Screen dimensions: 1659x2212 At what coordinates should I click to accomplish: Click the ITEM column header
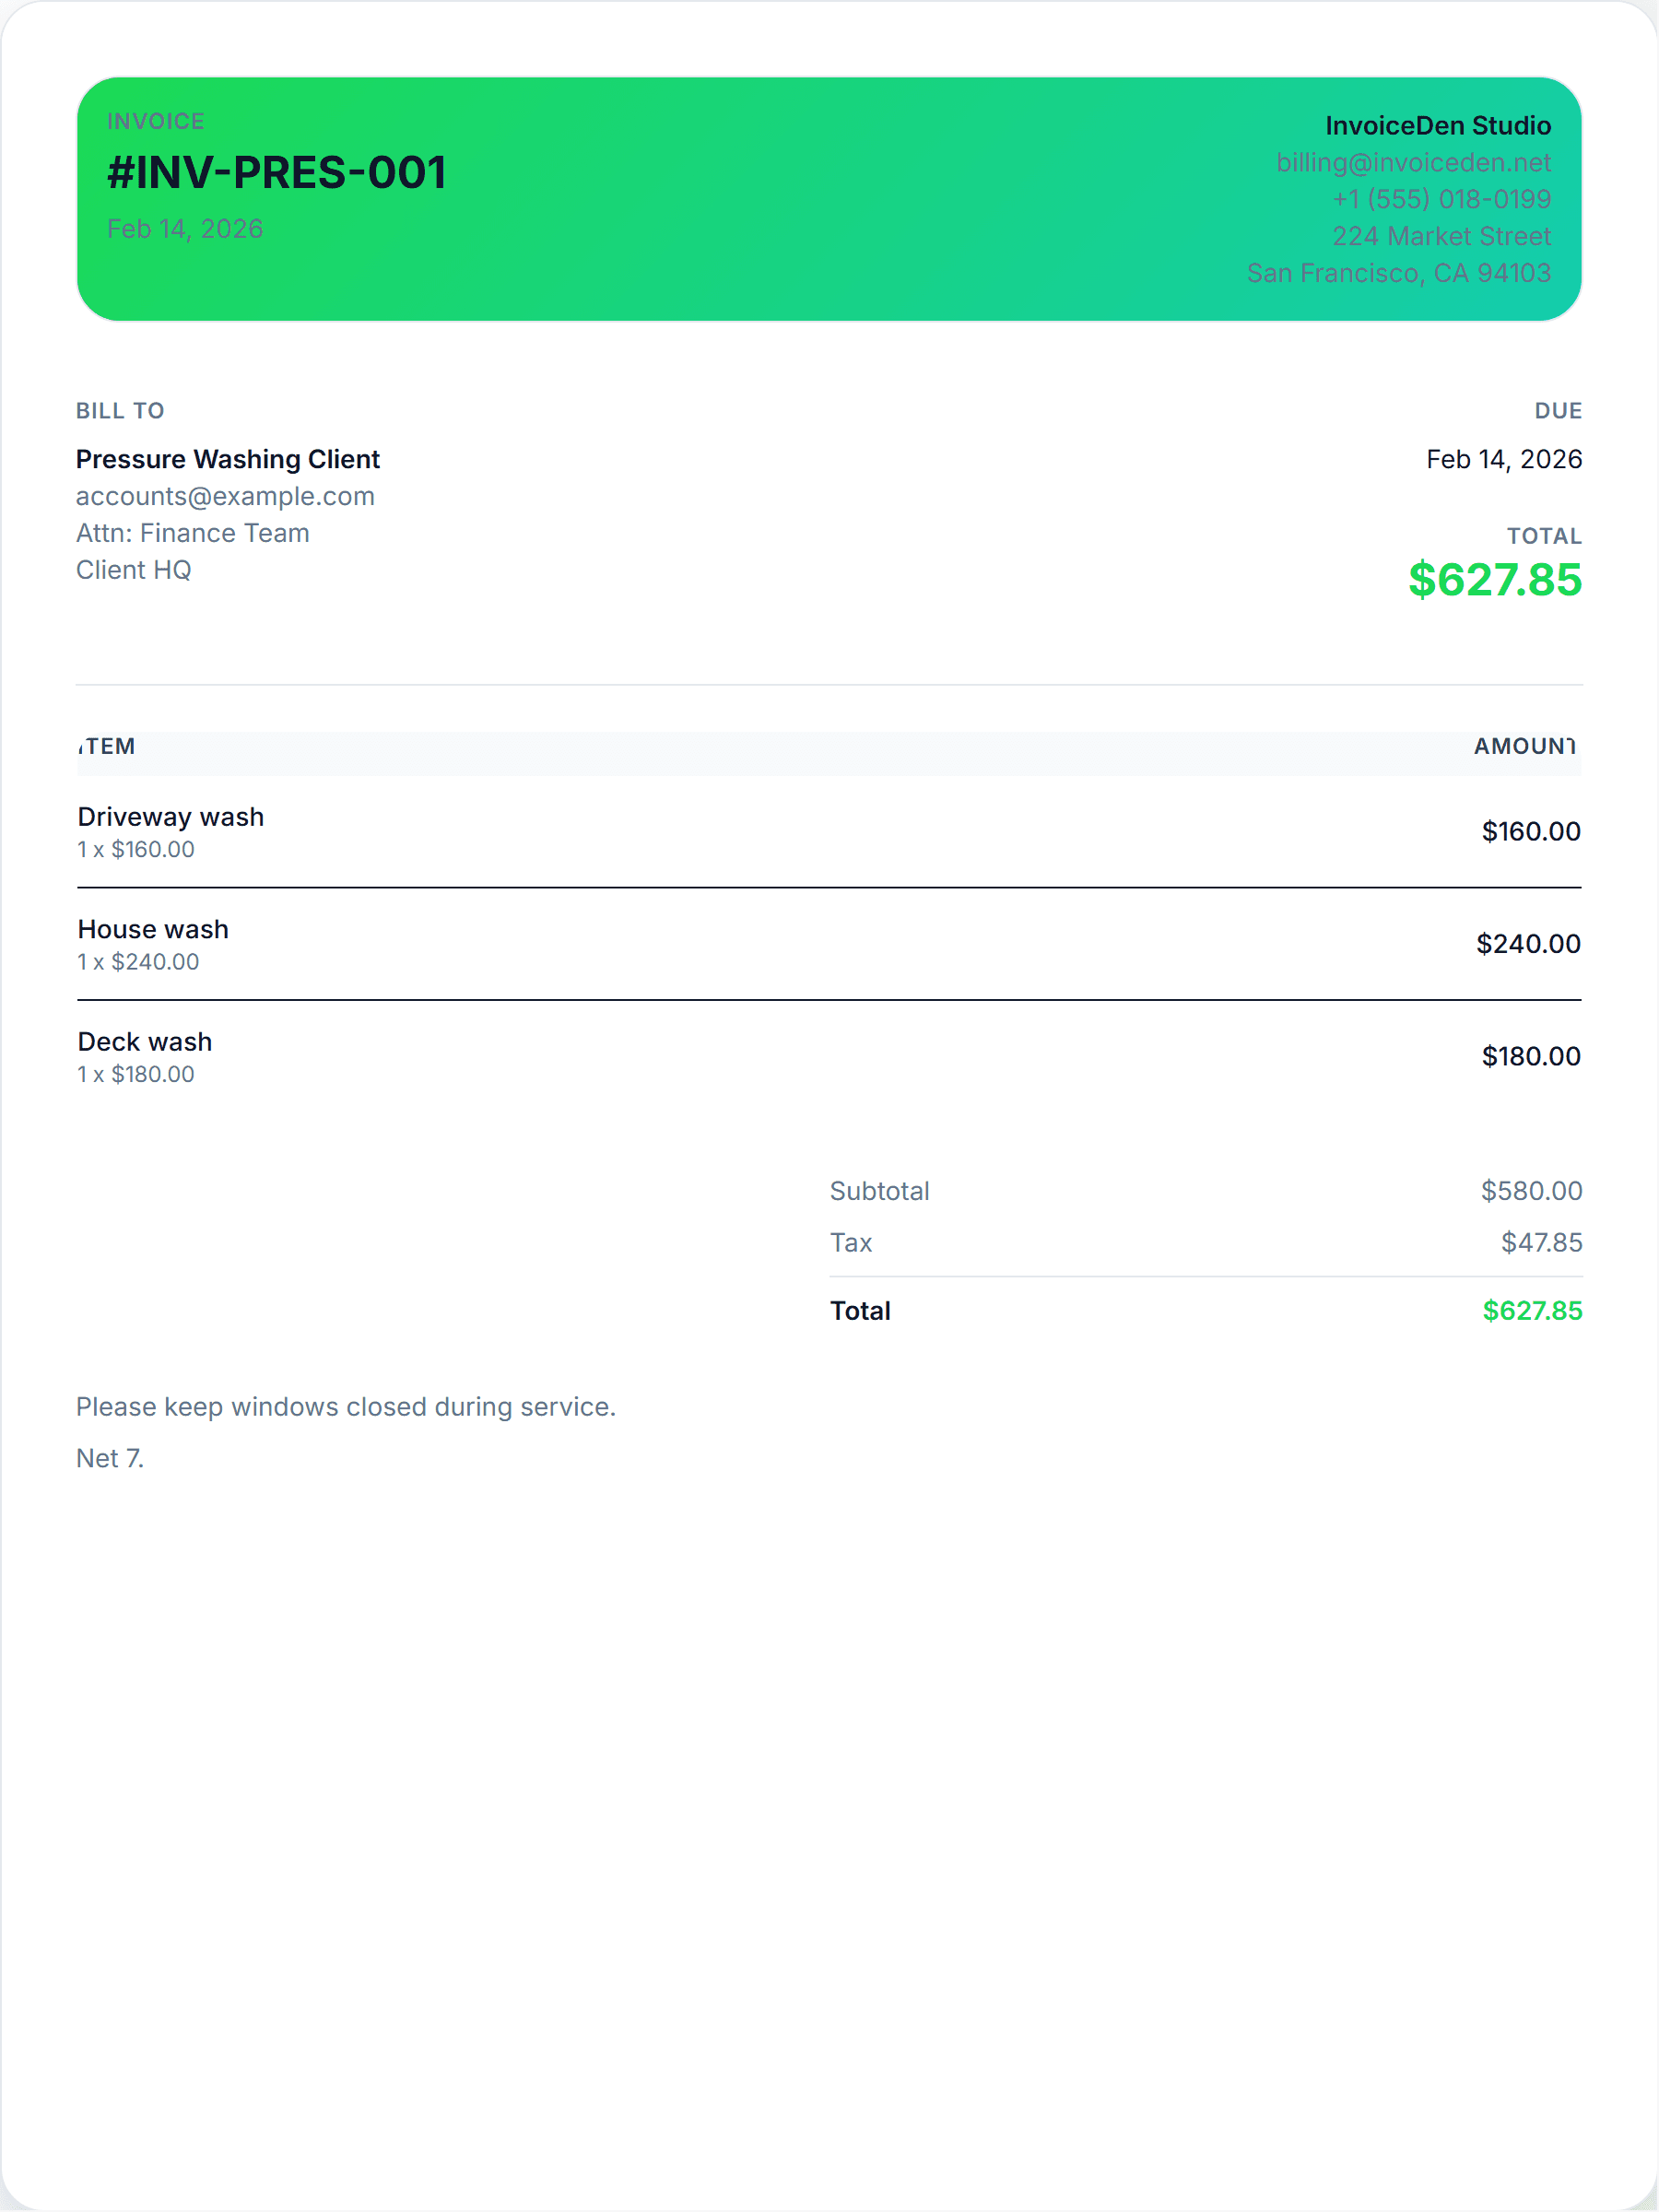[107, 746]
